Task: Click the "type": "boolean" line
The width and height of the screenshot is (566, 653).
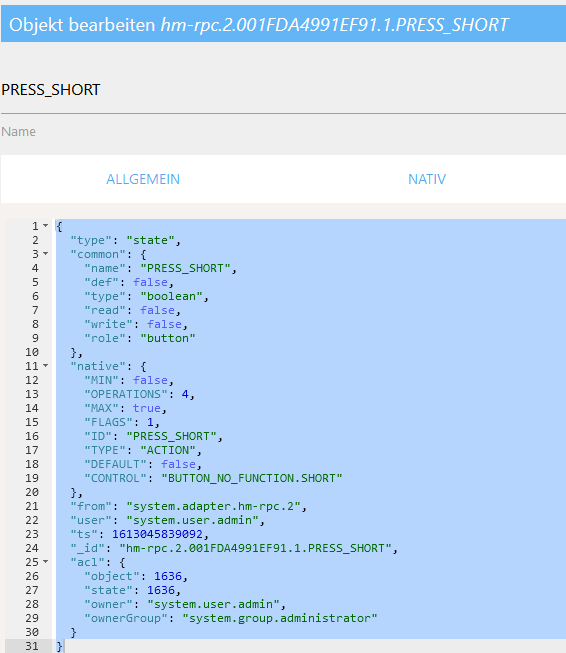Action: [146, 296]
